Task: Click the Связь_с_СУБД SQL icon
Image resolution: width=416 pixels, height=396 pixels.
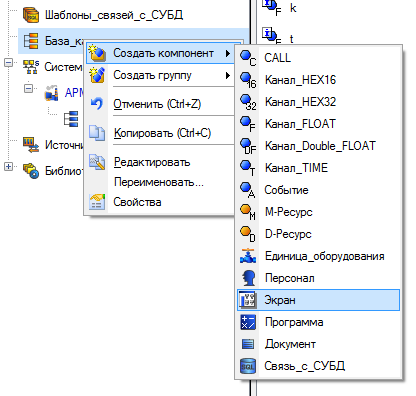Action: coord(248,366)
